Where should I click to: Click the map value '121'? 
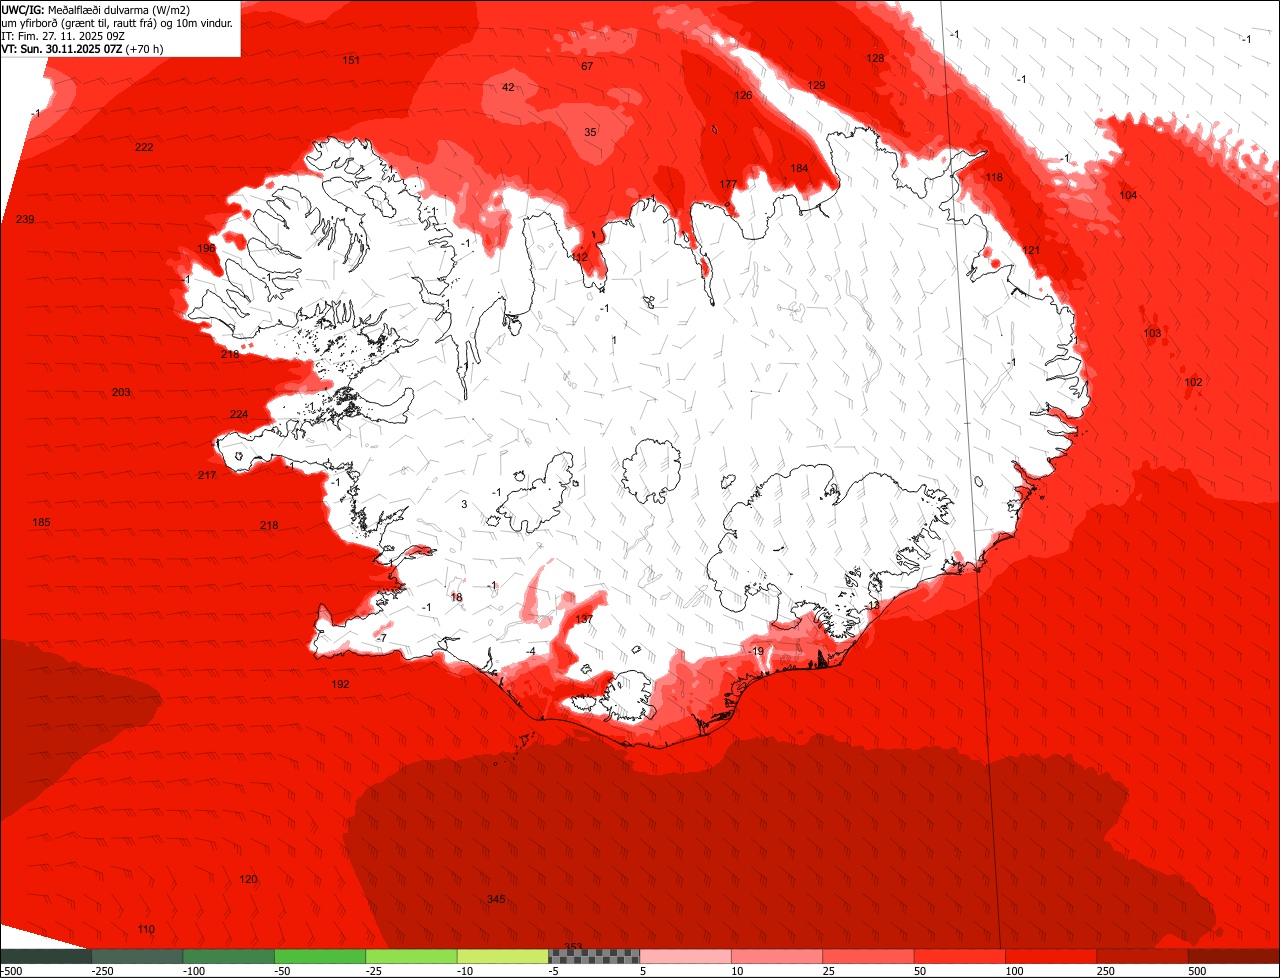pos(1031,249)
